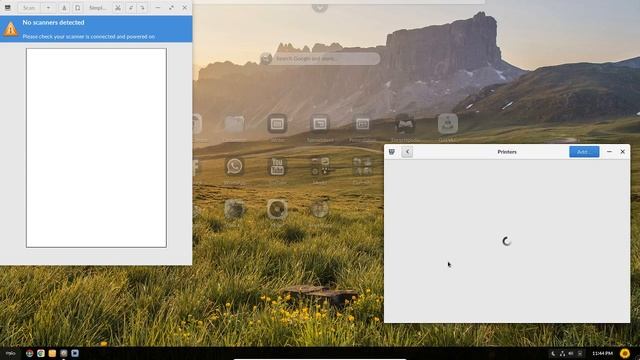
Task: Click the 11:44 PM clock
Action: [x=602, y=353]
